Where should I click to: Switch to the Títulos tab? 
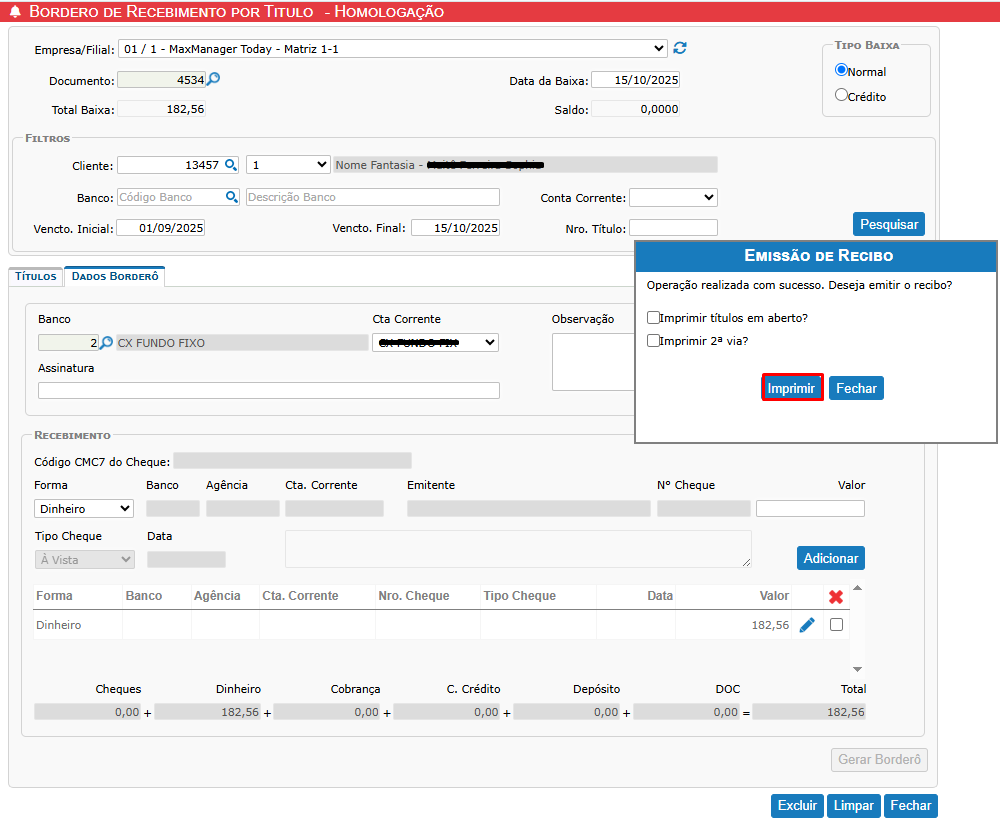[36, 276]
